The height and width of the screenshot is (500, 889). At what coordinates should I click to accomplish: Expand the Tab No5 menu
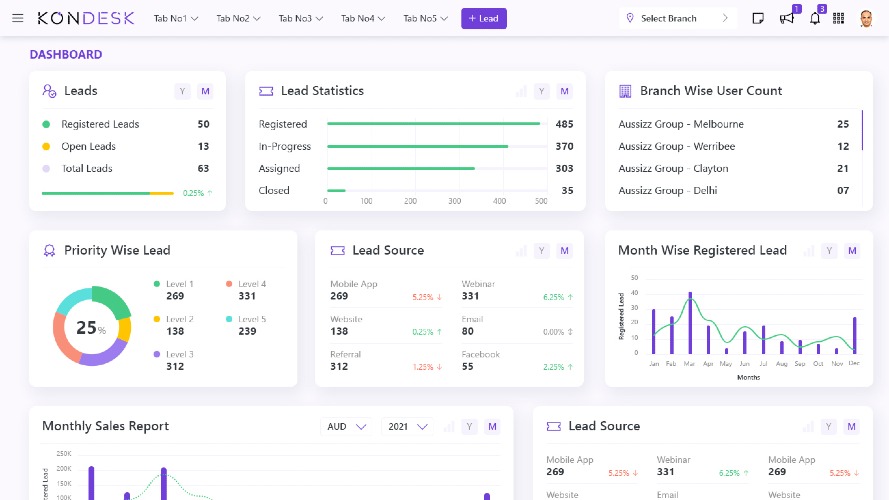pos(425,19)
